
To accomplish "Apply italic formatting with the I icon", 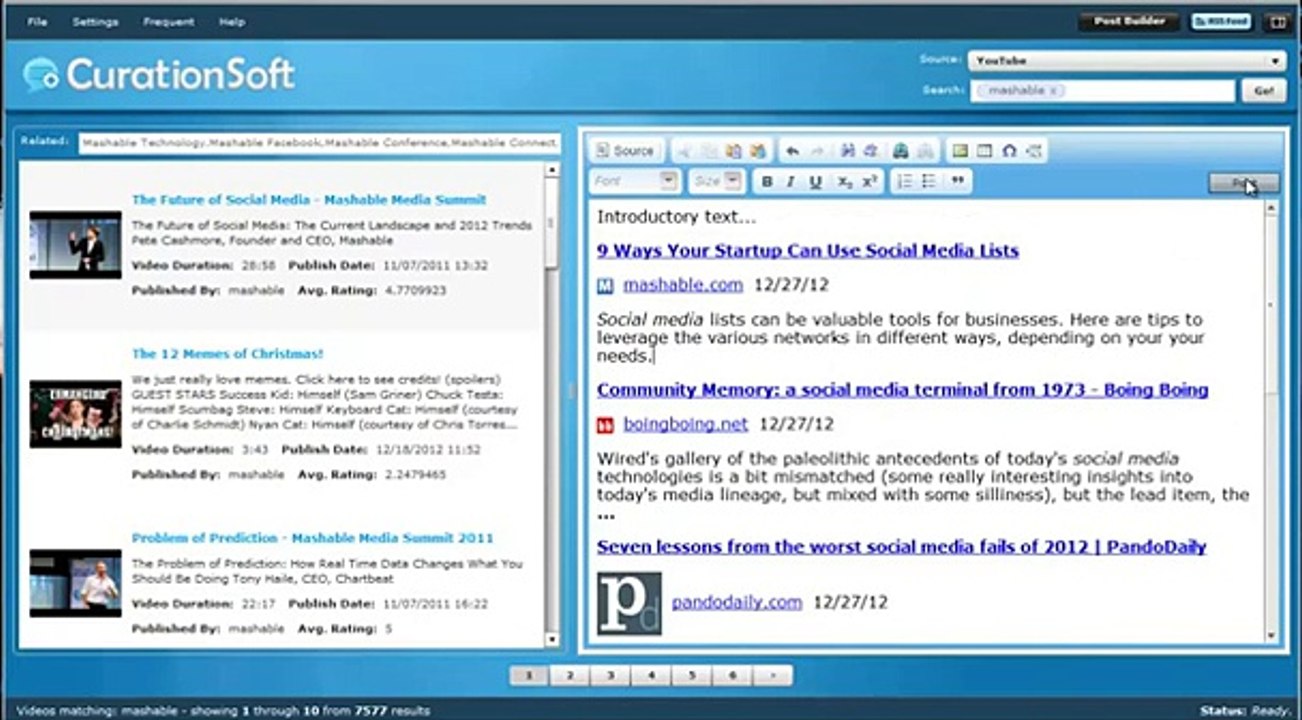I will (791, 181).
